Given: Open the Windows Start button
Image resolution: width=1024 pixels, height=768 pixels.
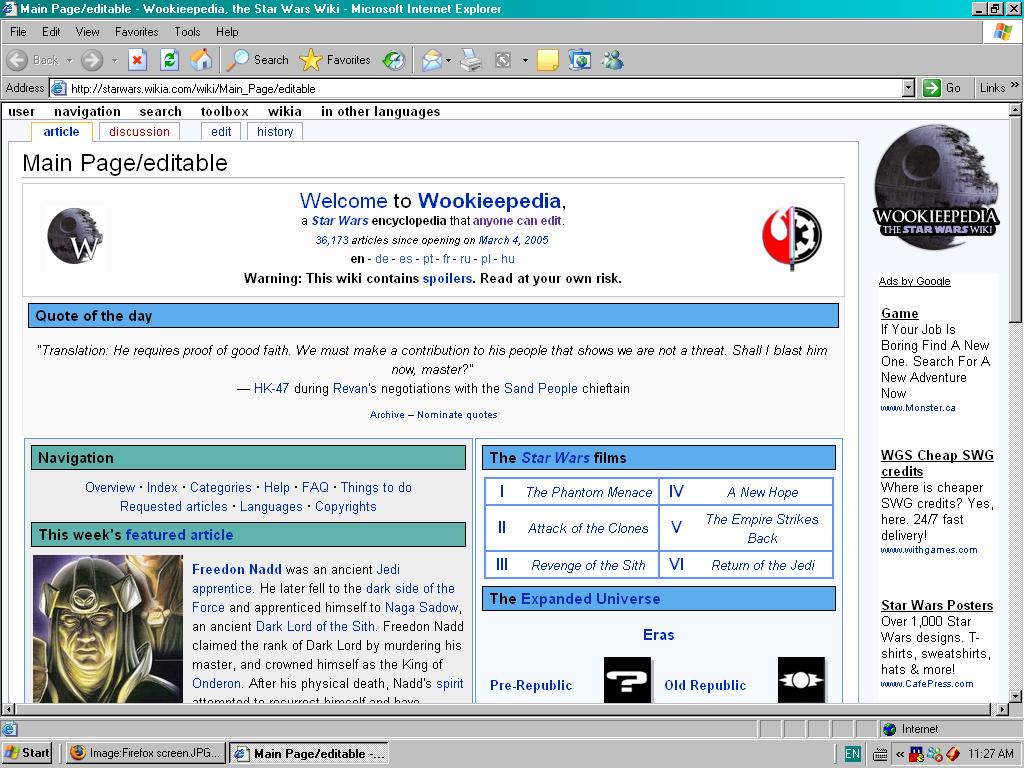Looking at the screenshot, I should coord(28,753).
